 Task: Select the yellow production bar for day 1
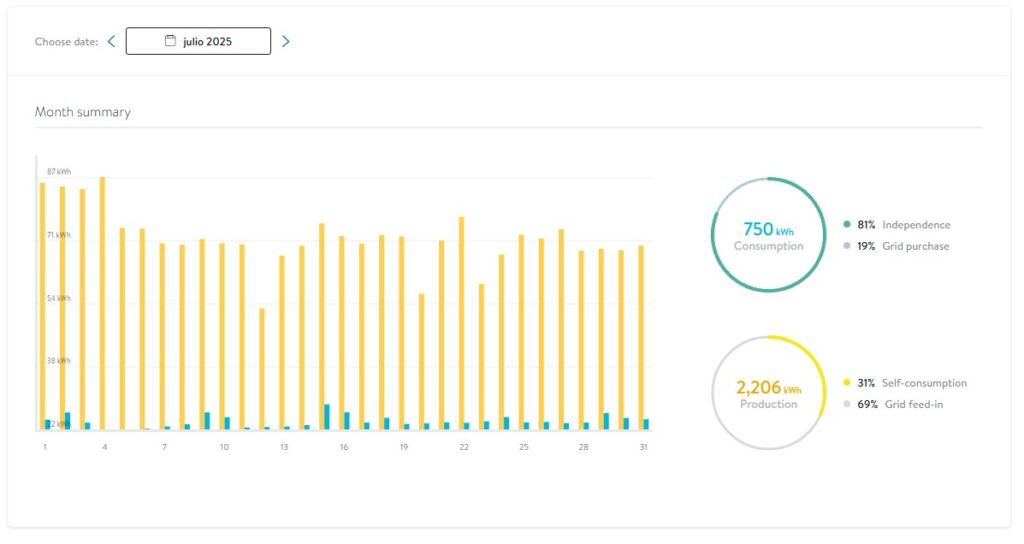pyautogui.click(x=42, y=300)
